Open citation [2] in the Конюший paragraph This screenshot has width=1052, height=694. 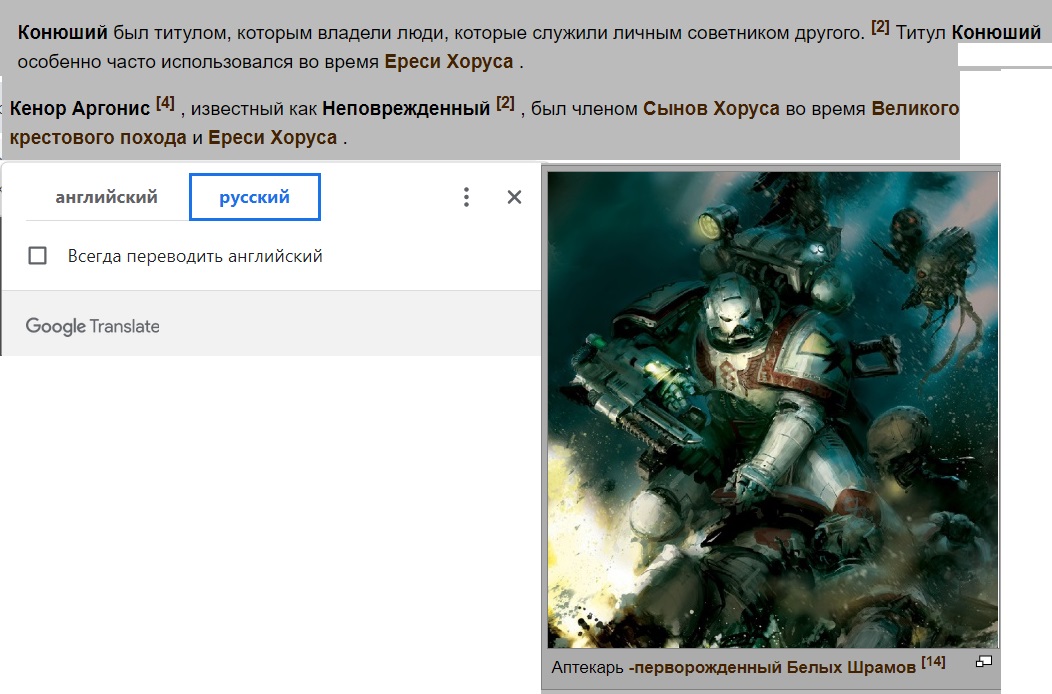880,28
